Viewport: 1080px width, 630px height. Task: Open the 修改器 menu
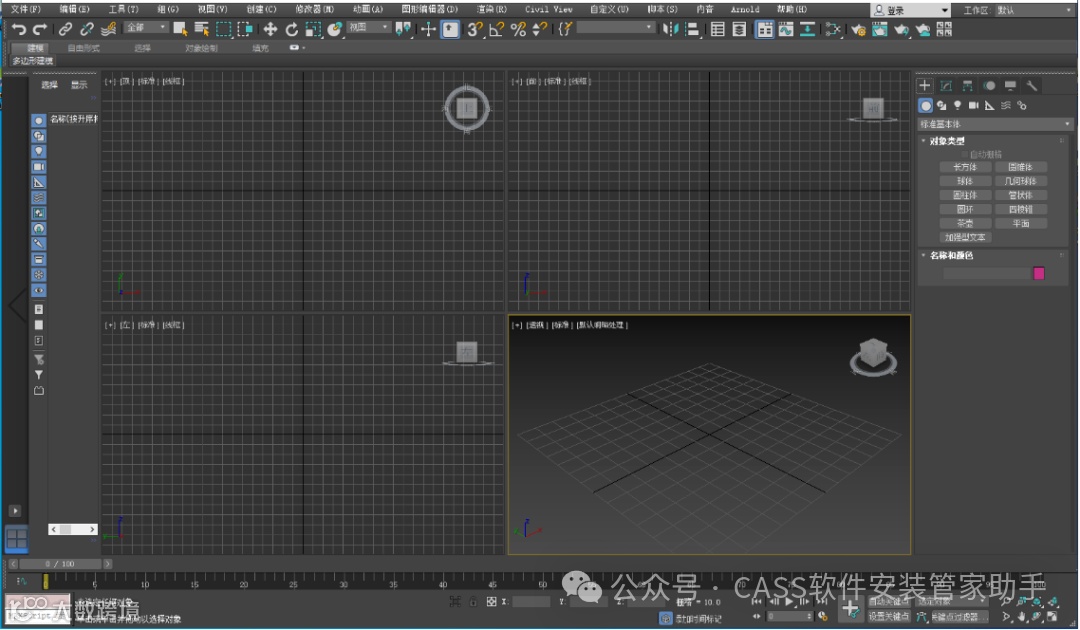click(314, 9)
